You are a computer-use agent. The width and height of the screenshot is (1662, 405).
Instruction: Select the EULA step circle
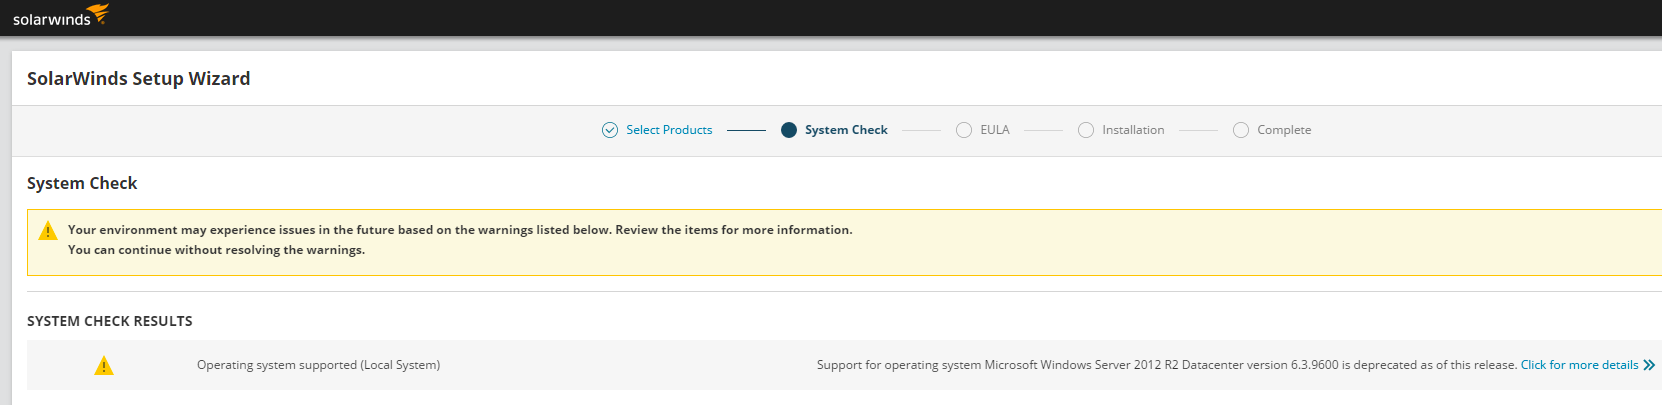964,130
